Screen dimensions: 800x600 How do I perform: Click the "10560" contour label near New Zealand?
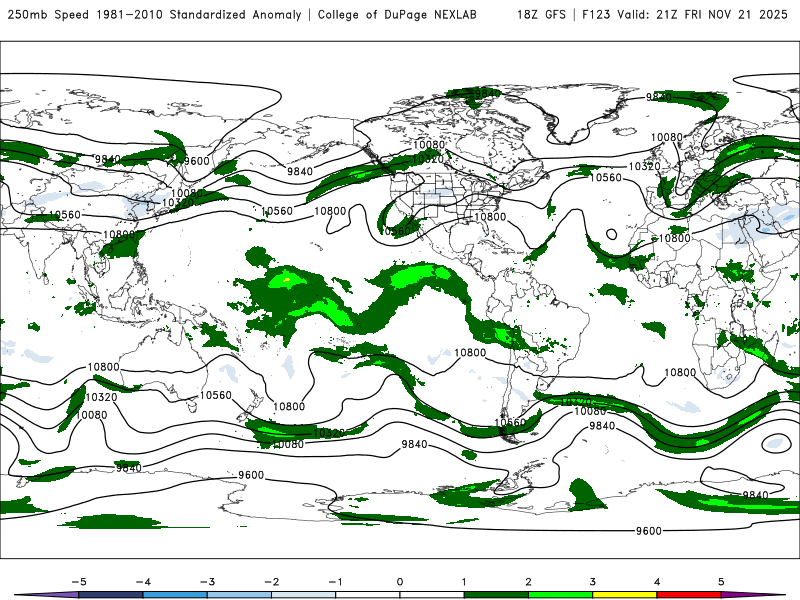coord(215,395)
